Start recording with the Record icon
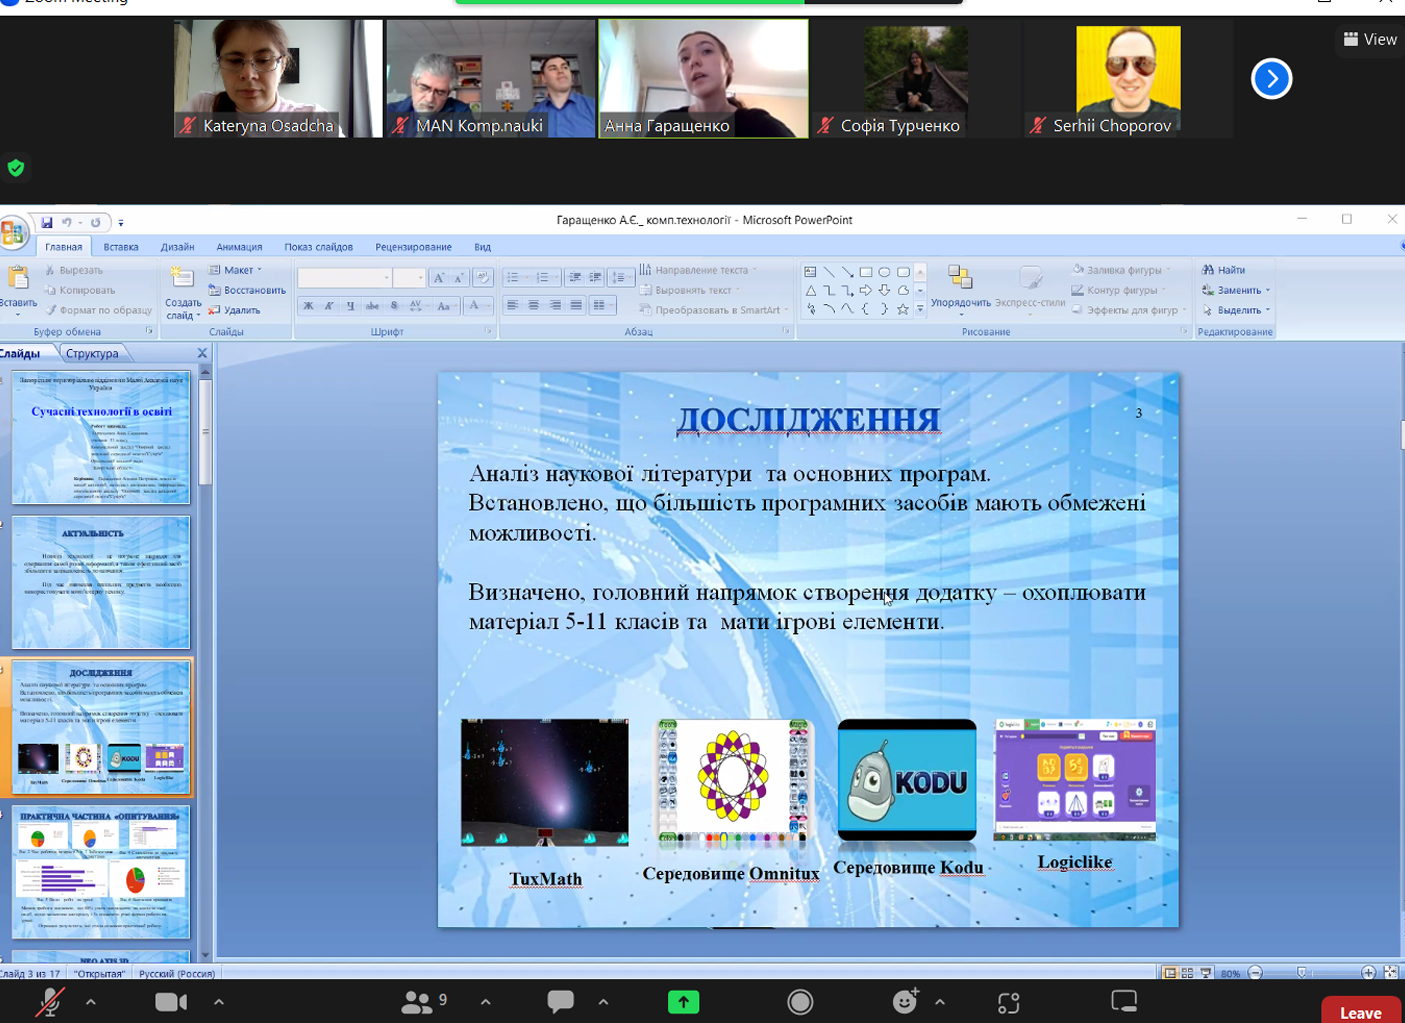 click(x=800, y=1002)
